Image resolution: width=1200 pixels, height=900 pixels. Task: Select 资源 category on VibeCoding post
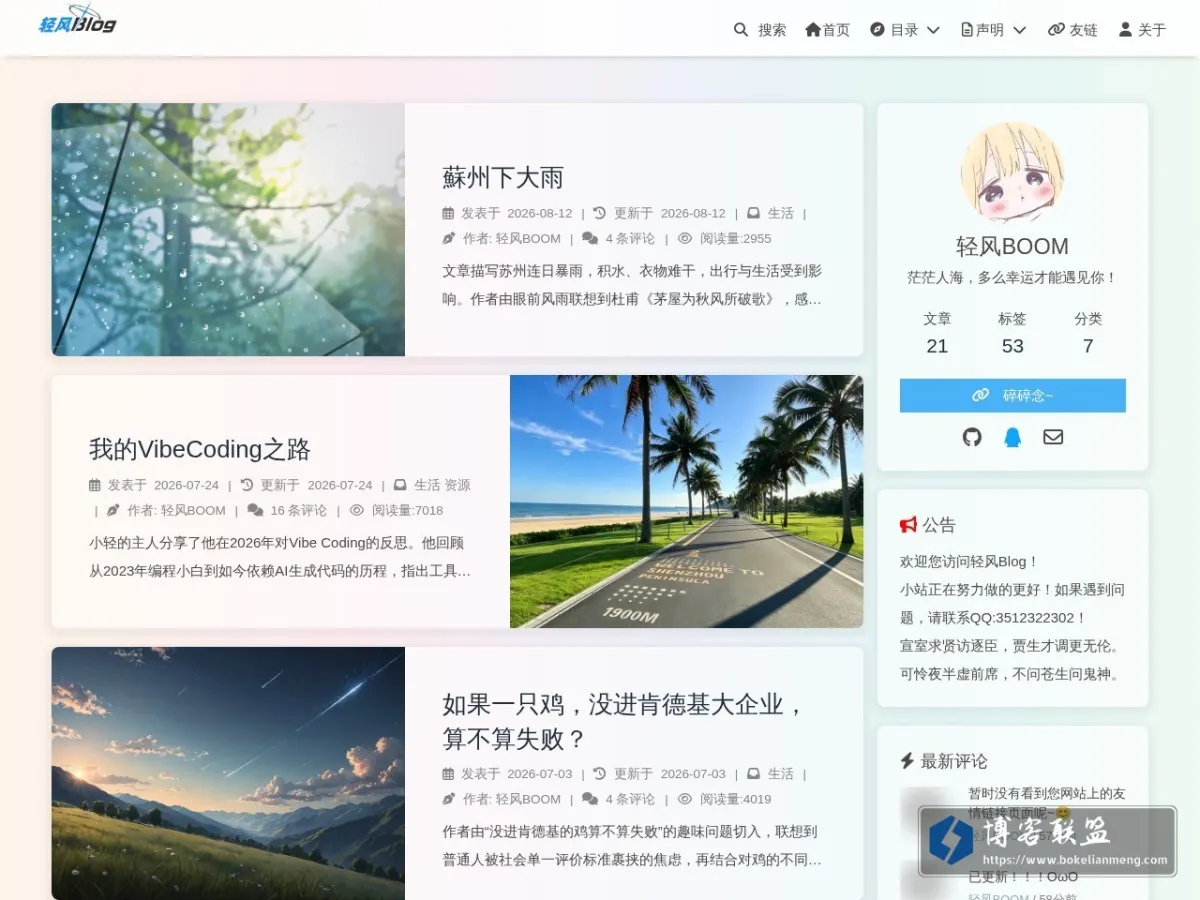pos(457,485)
